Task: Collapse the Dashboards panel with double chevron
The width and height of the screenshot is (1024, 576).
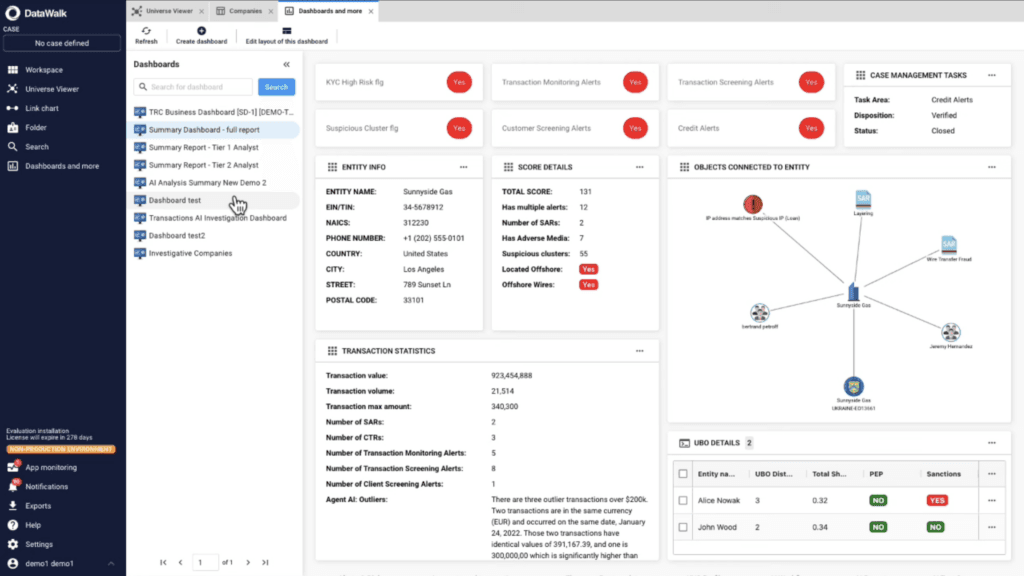Action: click(x=287, y=64)
